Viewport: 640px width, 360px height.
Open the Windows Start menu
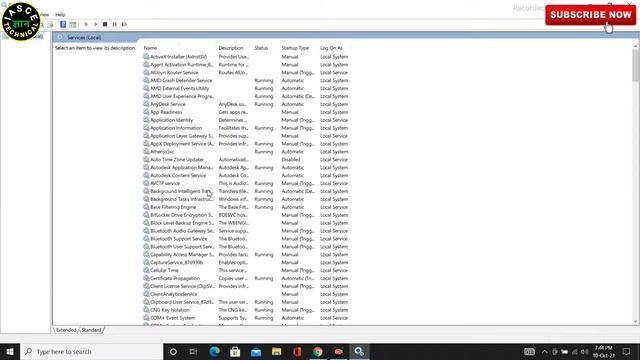click(x=10, y=351)
